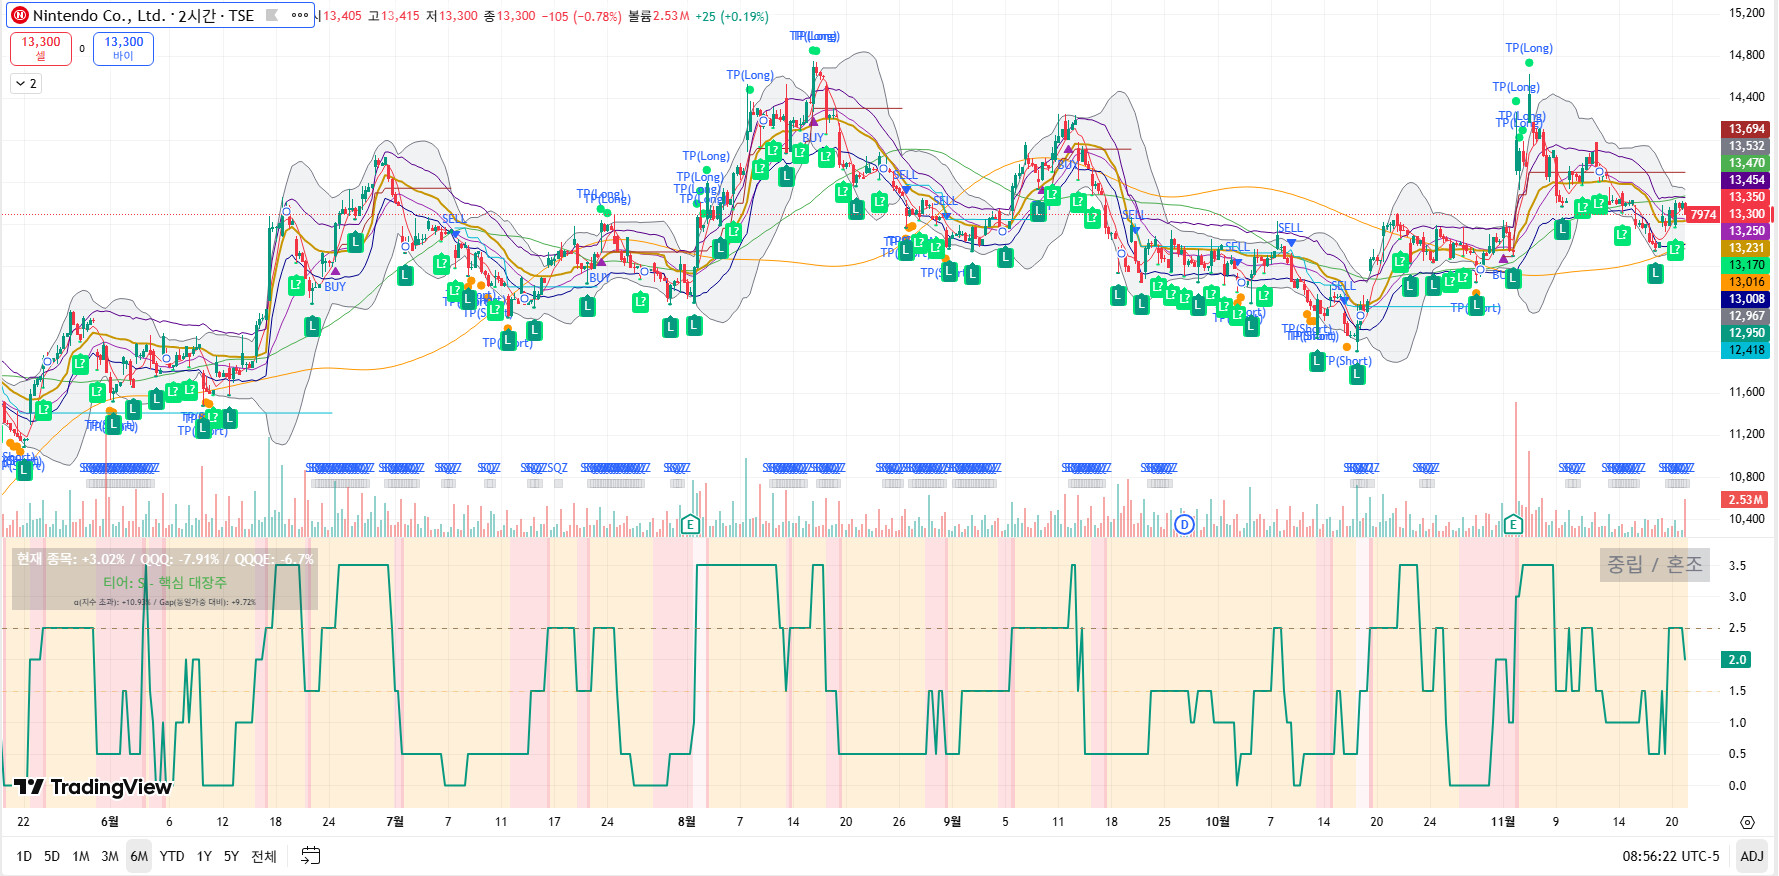
Task: Select the 5D time range
Action: [52, 856]
